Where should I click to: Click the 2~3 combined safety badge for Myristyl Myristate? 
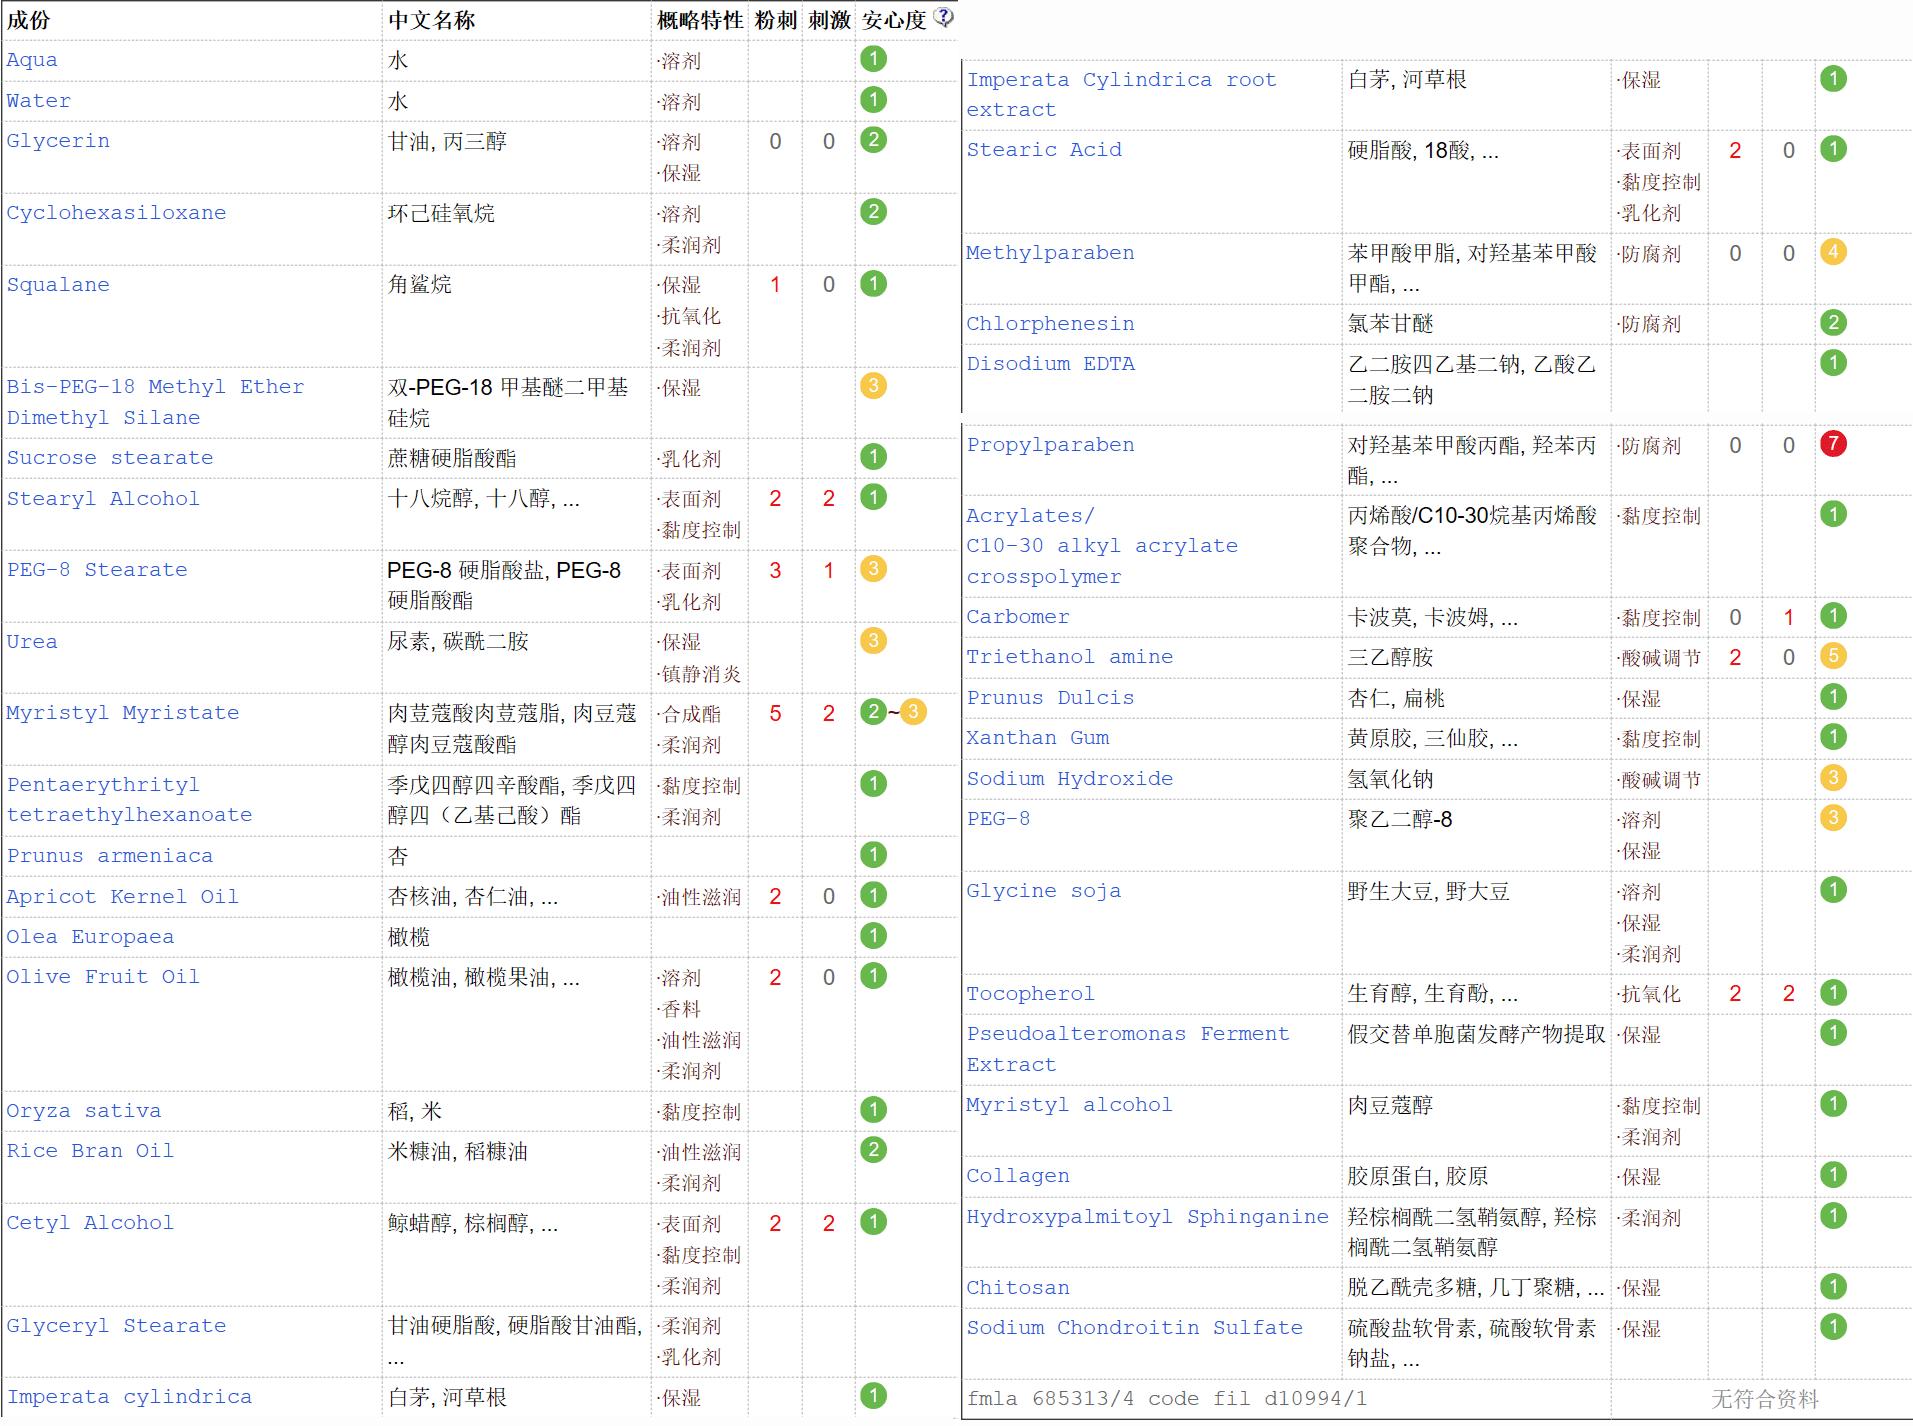pyautogui.click(x=891, y=713)
